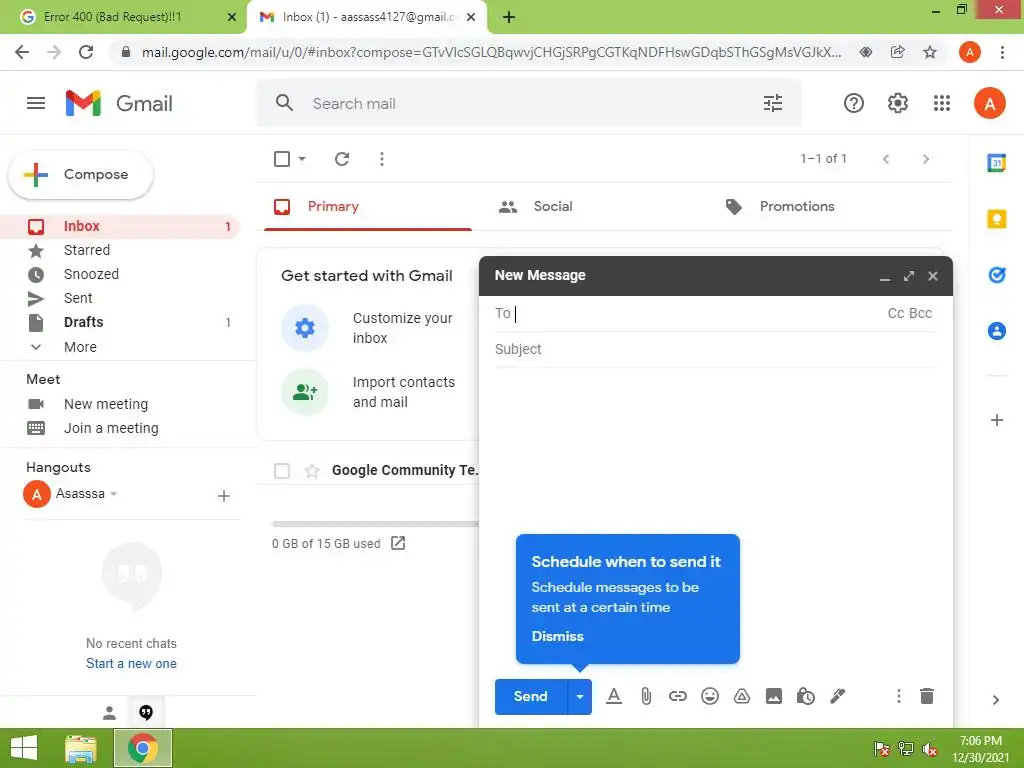Insert link in new message
Image resolution: width=1024 pixels, height=768 pixels.
pos(678,696)
